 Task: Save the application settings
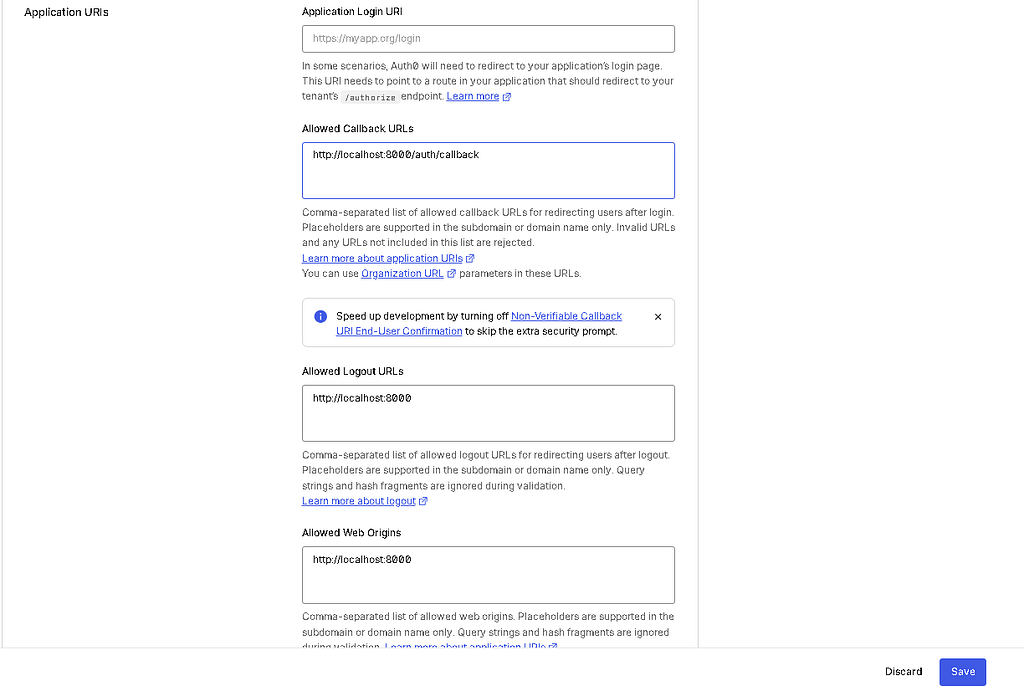click(x=963, y=672)
